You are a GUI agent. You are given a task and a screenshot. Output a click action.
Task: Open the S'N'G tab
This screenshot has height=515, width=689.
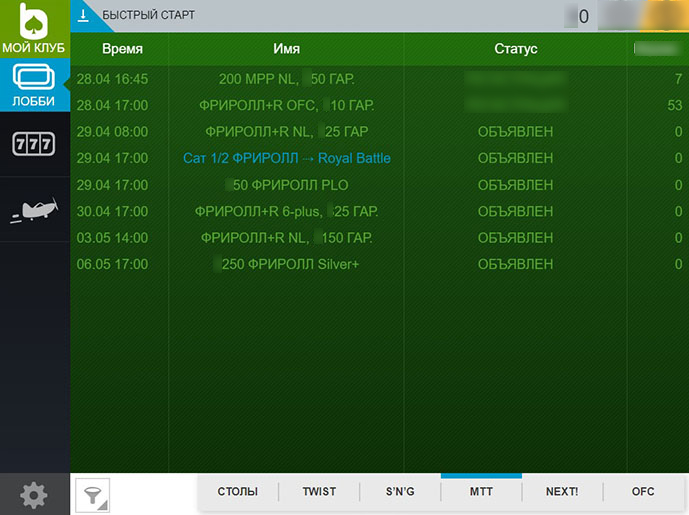(400, 492)
